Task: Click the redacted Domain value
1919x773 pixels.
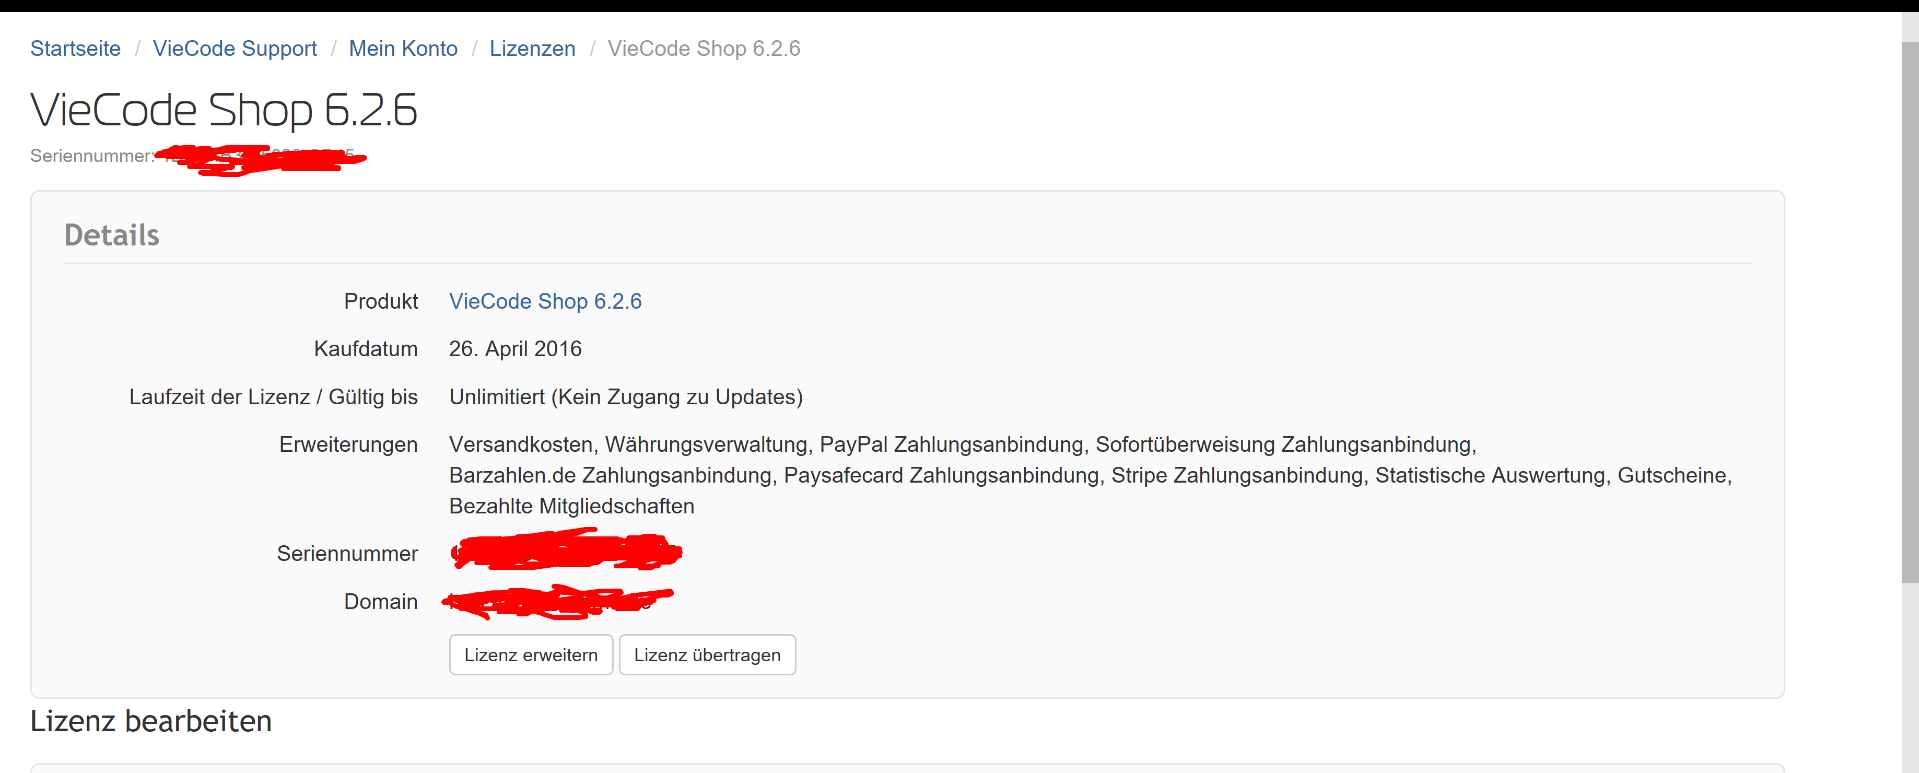Action: click(x=558, y=601)
